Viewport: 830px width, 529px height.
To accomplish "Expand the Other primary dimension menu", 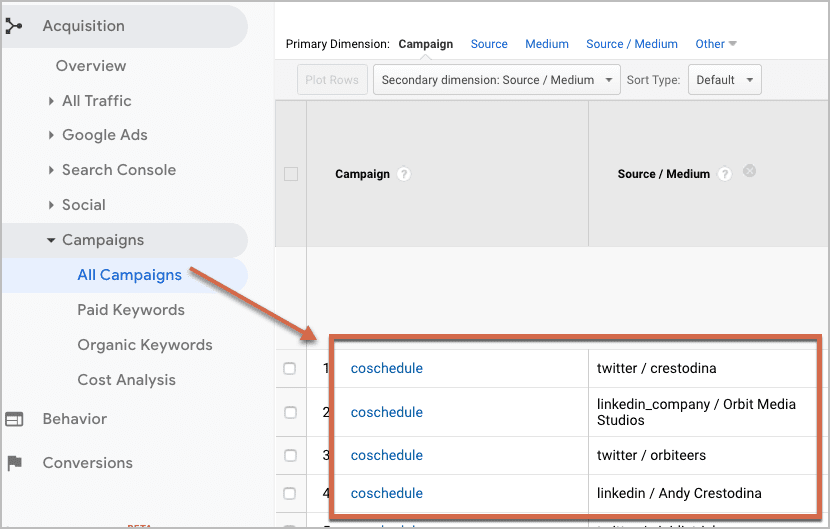I will [x=716, y=44].
